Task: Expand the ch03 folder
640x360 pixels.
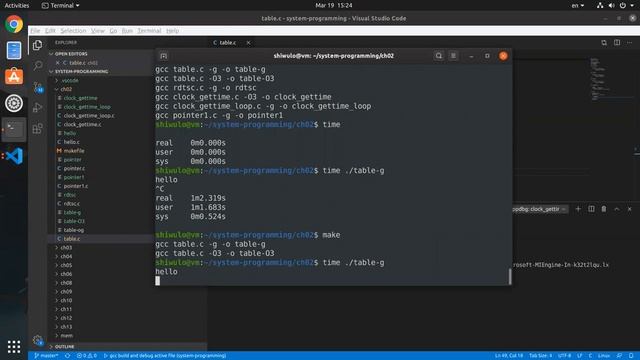Action: (x=64, y=248)
